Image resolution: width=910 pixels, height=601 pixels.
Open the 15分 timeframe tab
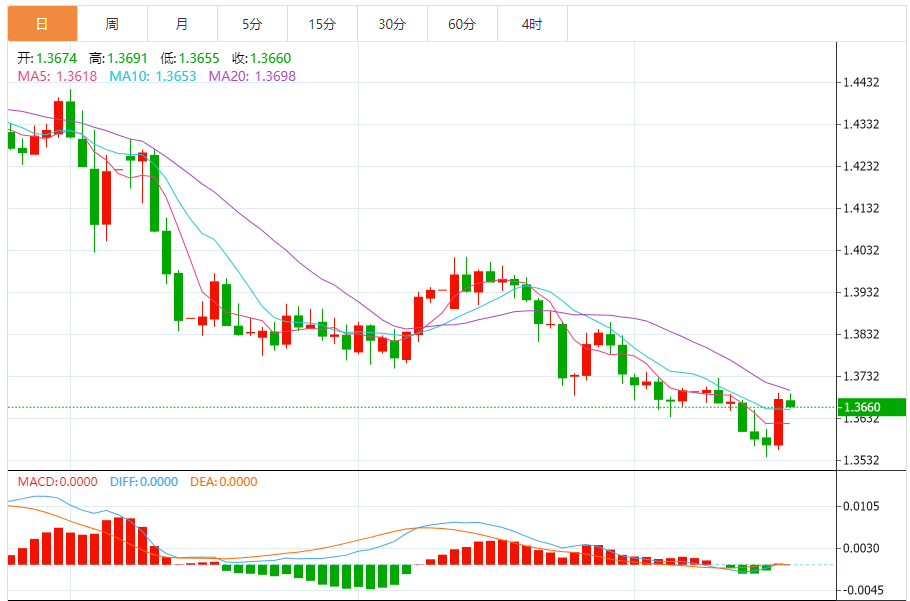[322, 24]
